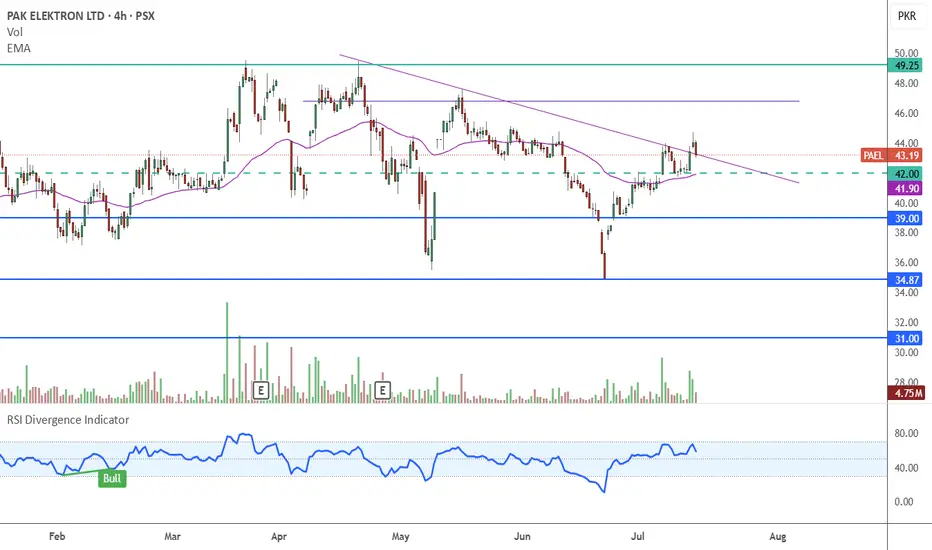Click the purple 41.90 EMA value label
Screen dimensions: 932x550
pos(905,188)
